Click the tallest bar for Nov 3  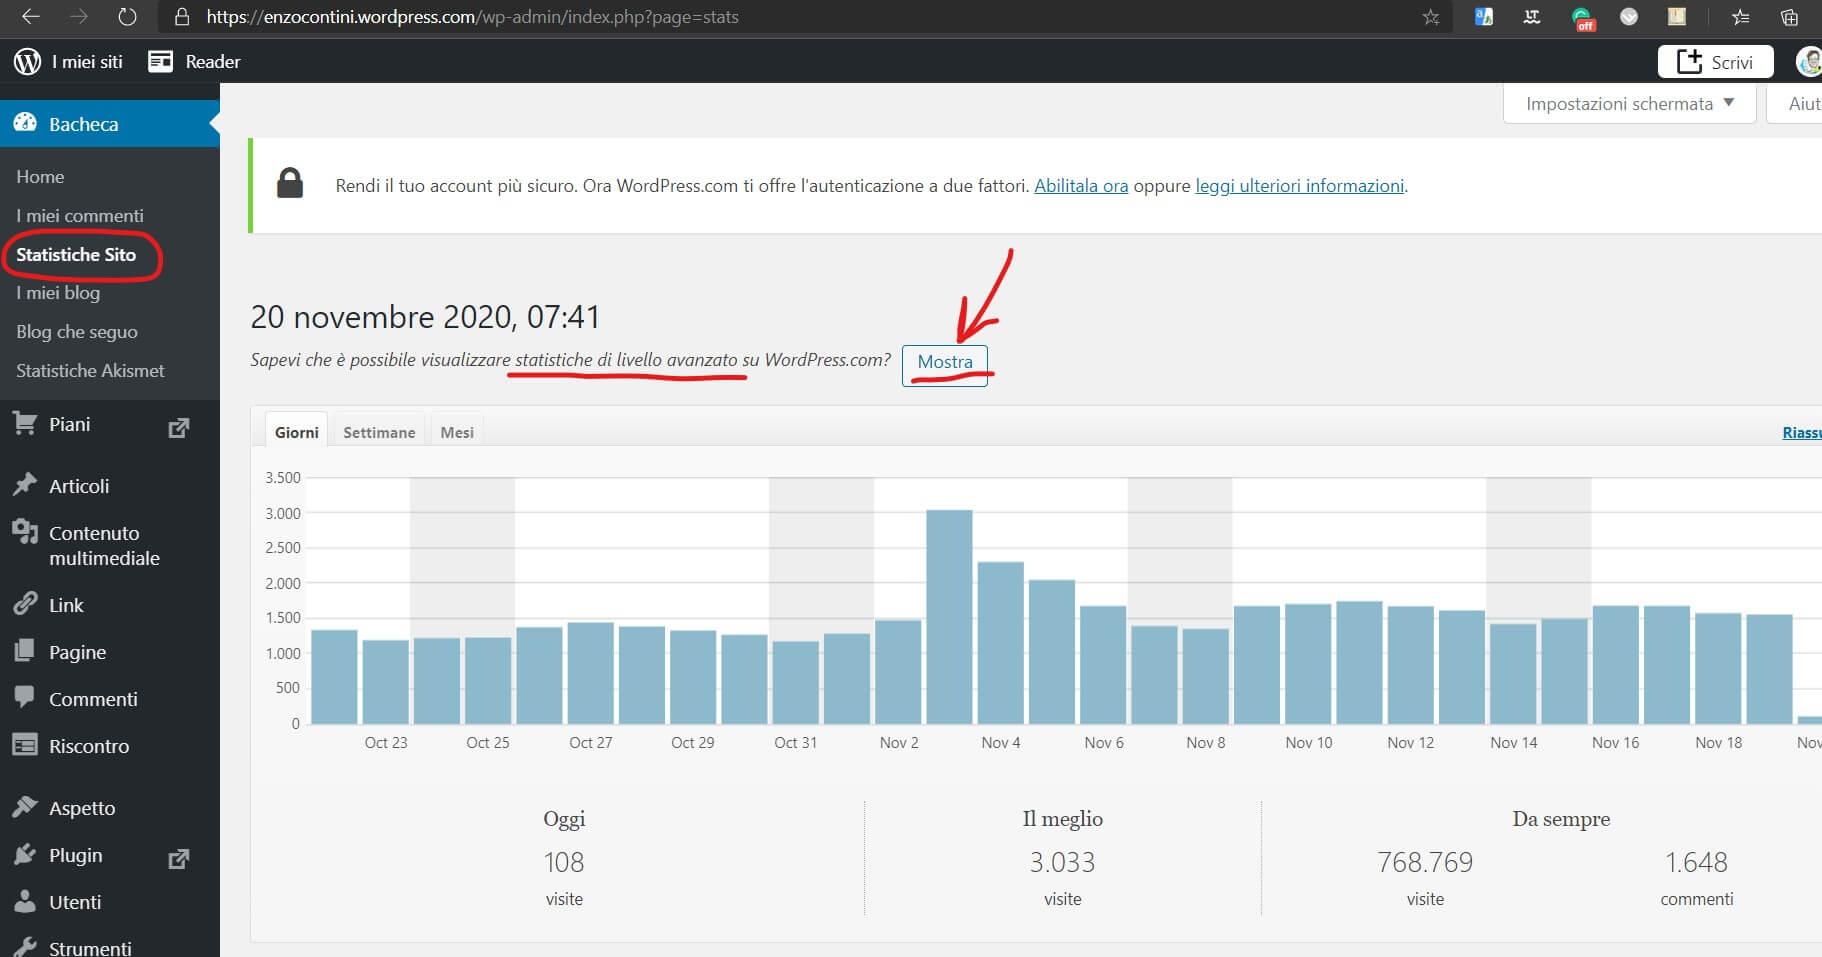point(949,616)
